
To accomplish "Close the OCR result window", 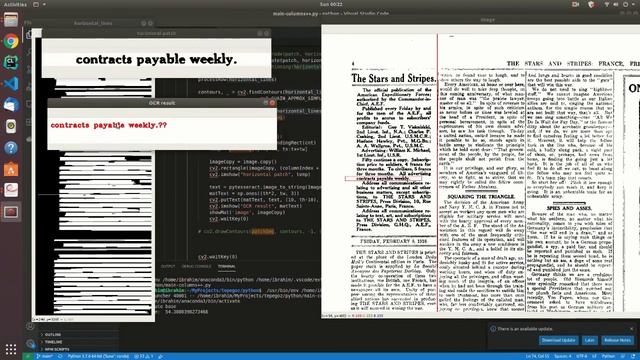I will click(273, 103).
